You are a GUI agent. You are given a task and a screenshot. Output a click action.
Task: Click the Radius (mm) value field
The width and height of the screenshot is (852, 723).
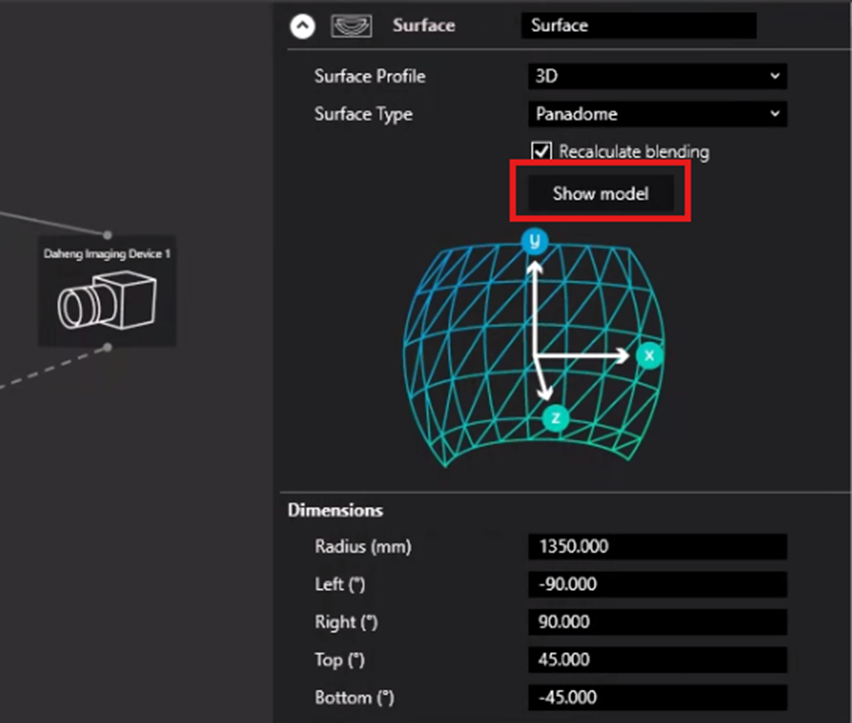657,547
